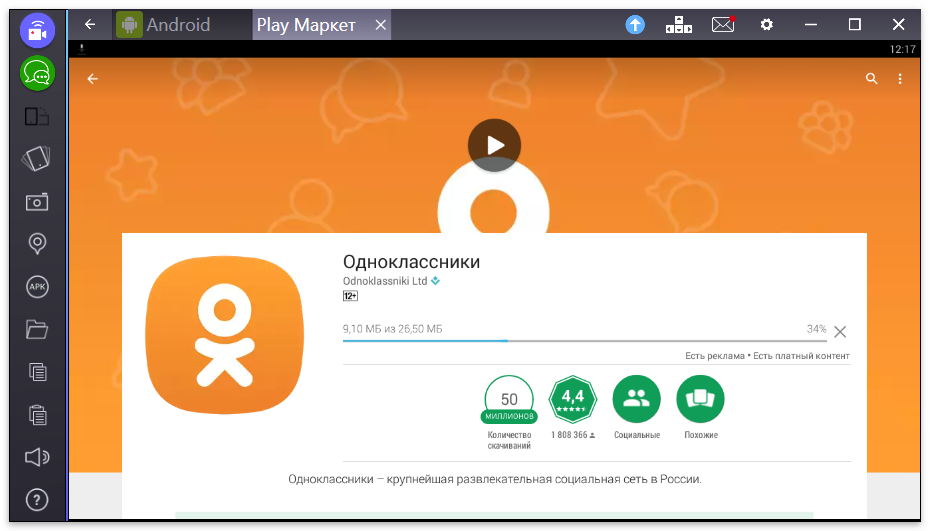Open the mail notifications envelope
The image size is (930, 531).
(x=722, y=24)
